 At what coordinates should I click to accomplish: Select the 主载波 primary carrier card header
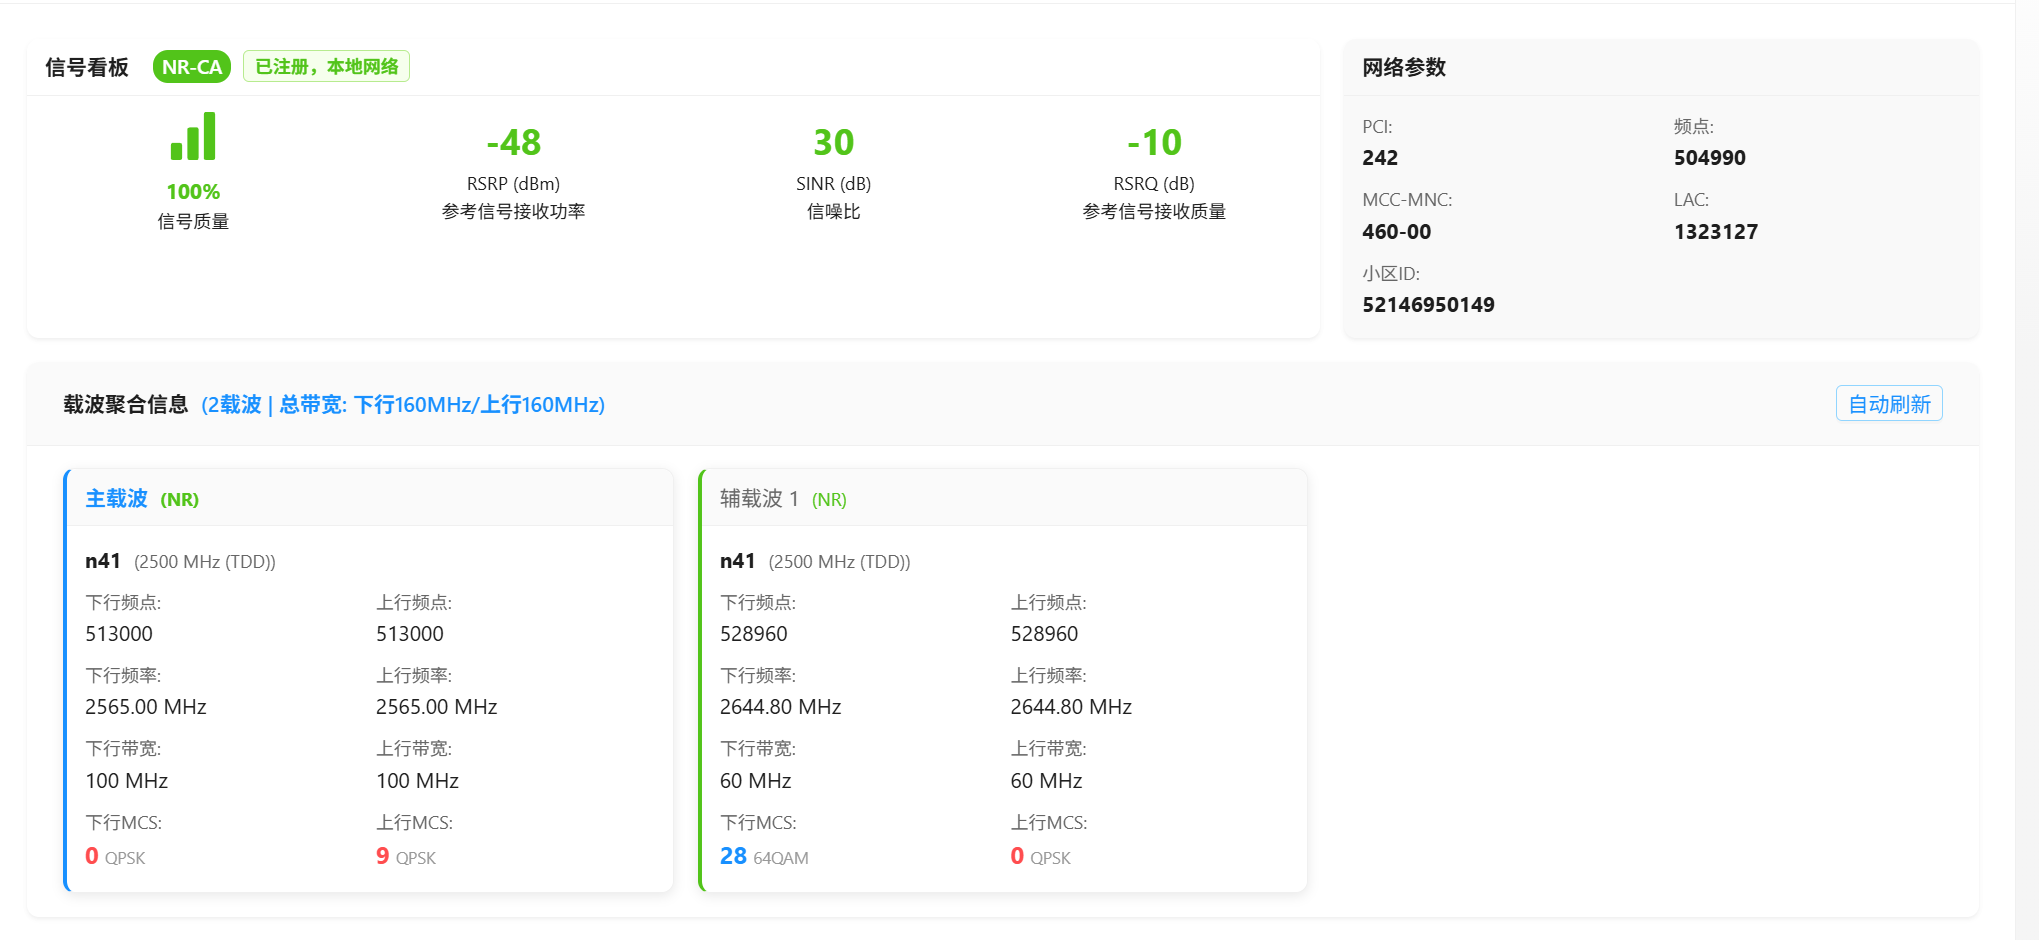click(x=116, y=499)
